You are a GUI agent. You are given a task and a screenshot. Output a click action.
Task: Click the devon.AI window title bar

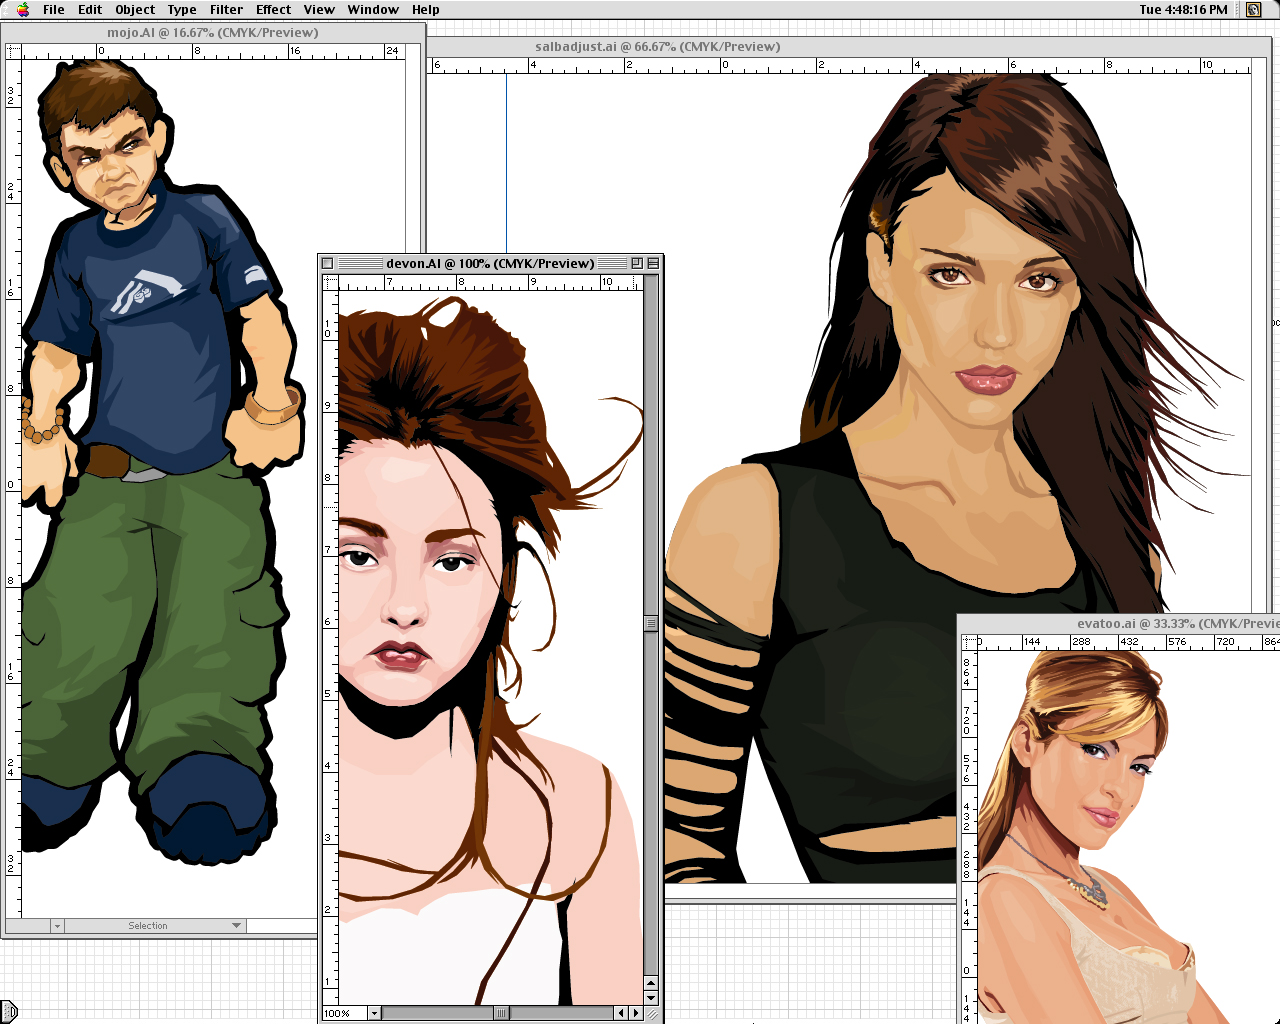[x=490, y=263]
